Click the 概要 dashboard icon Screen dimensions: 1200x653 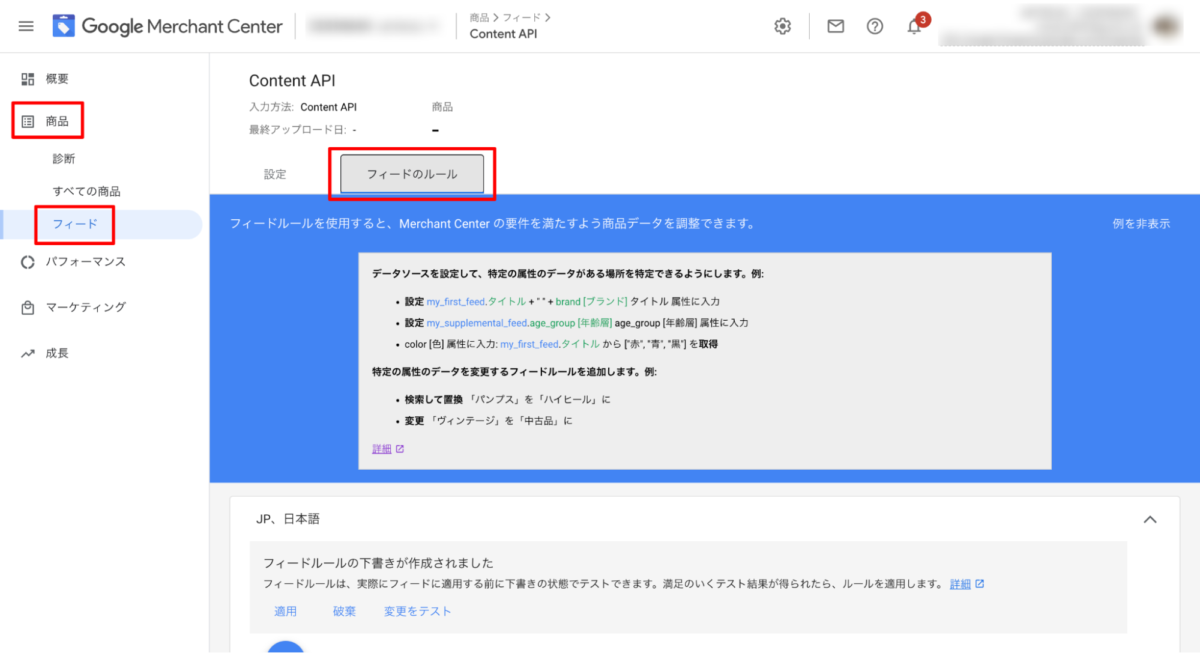coord(28,78)
